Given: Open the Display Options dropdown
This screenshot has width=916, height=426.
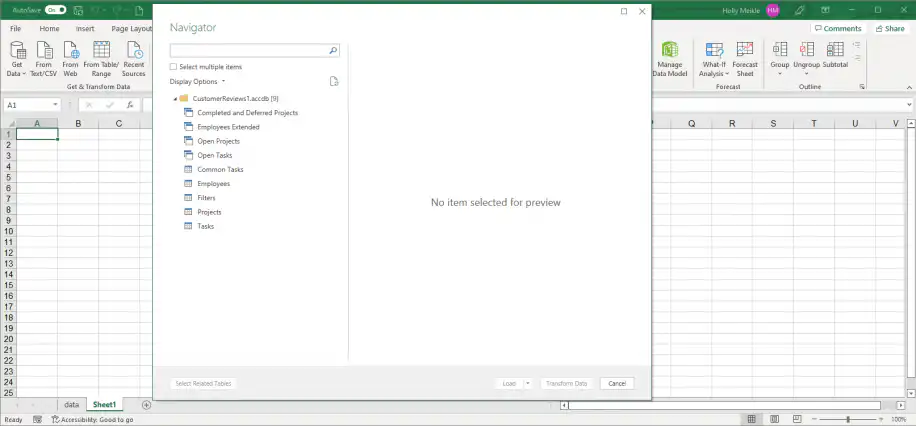Looking at the screenshot, I should point(197,82).
